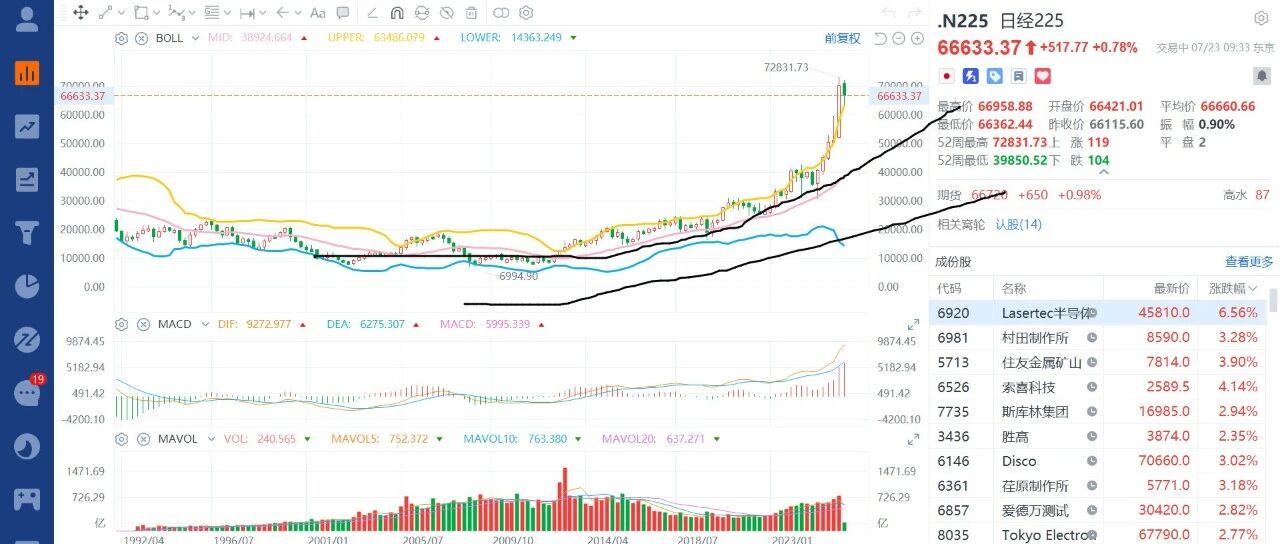Open the quote panel settings gear

(1262, 19)
